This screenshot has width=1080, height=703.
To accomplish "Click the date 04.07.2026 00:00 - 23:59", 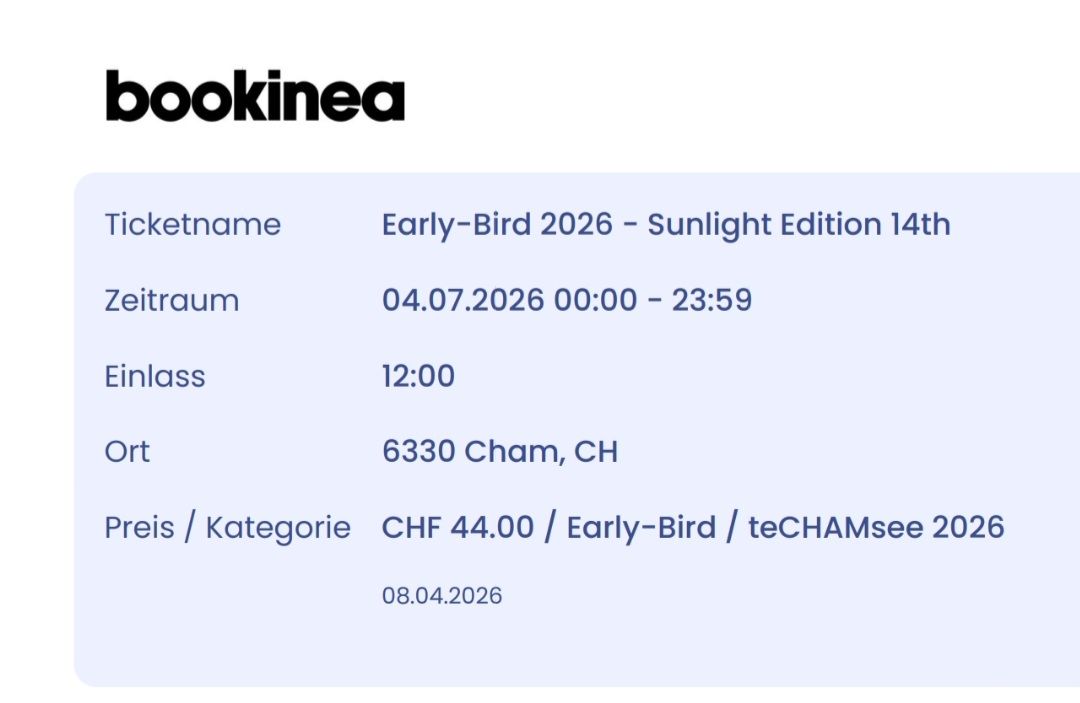I will click(567, 300).
